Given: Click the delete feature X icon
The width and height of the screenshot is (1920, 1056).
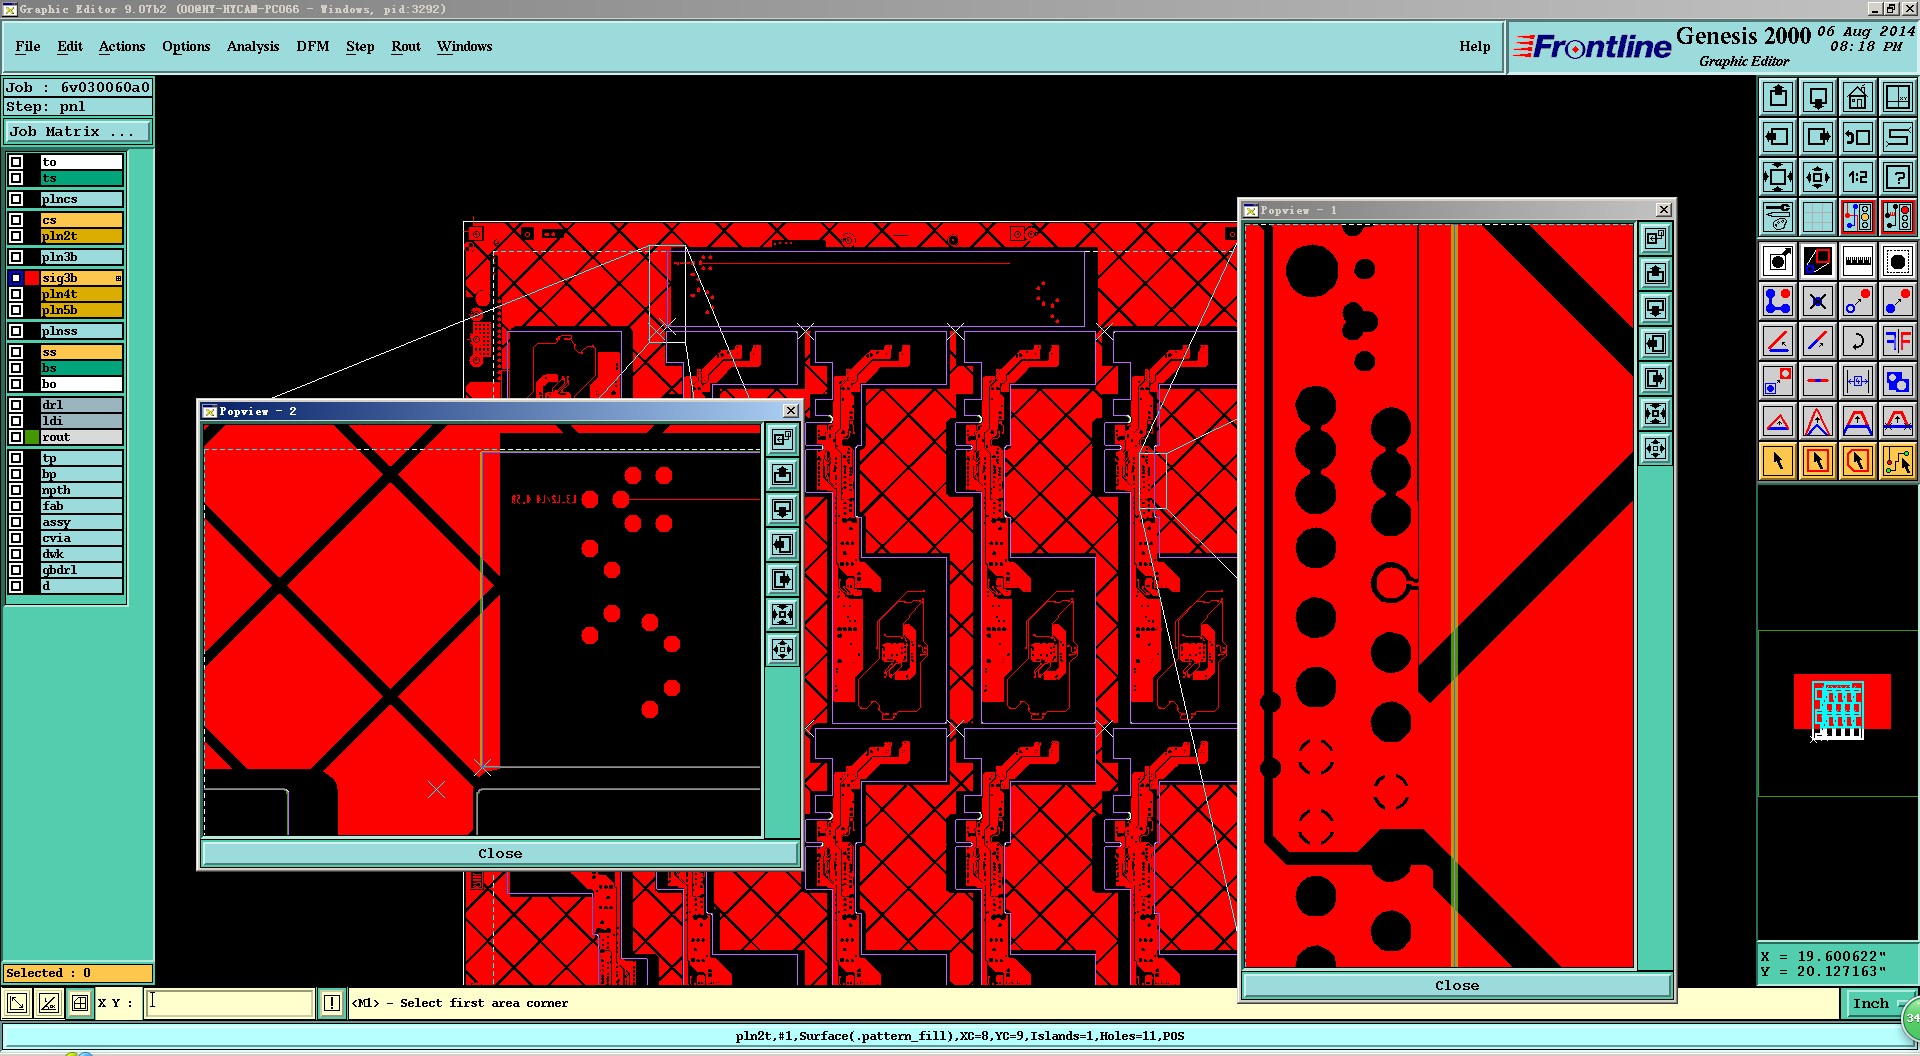Looking at the screenshot, I should (1818, 301).
